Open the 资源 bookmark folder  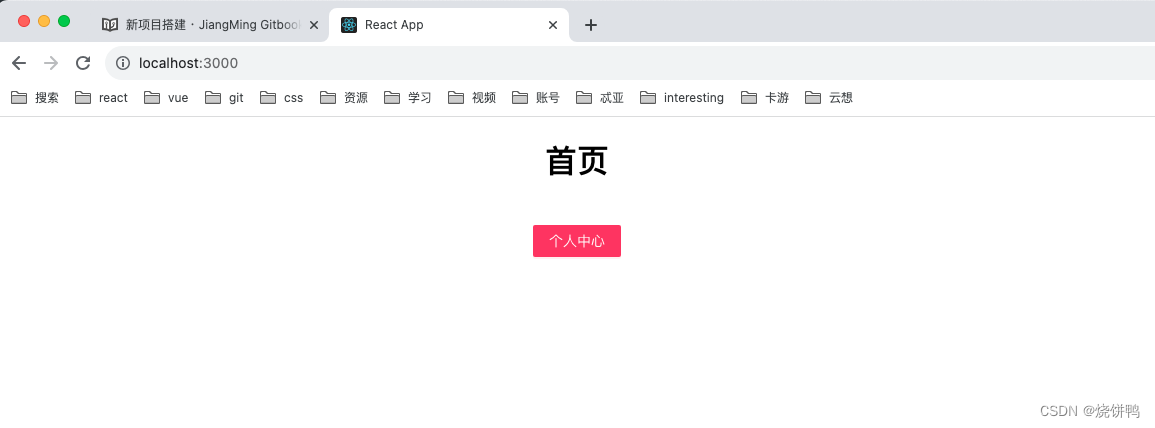(344, 98)
